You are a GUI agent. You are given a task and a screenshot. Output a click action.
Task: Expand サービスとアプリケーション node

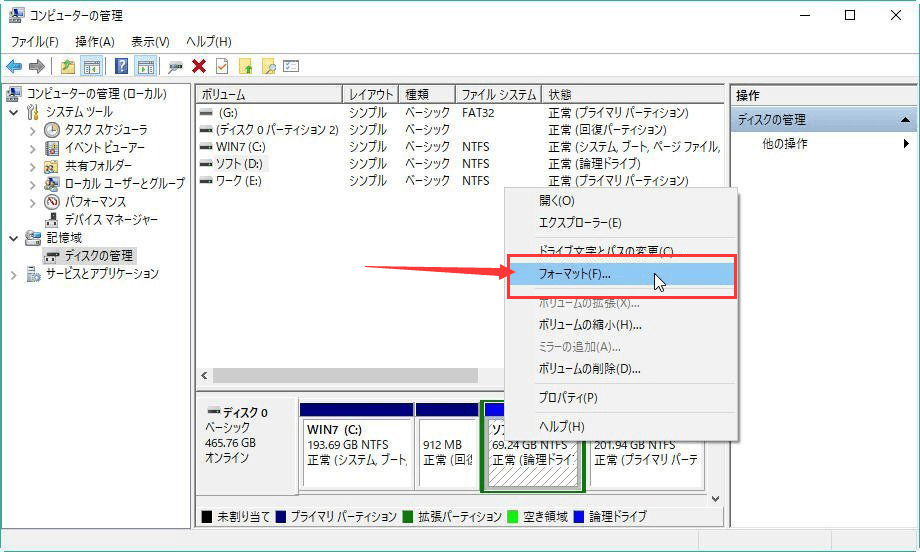point(14,275)
